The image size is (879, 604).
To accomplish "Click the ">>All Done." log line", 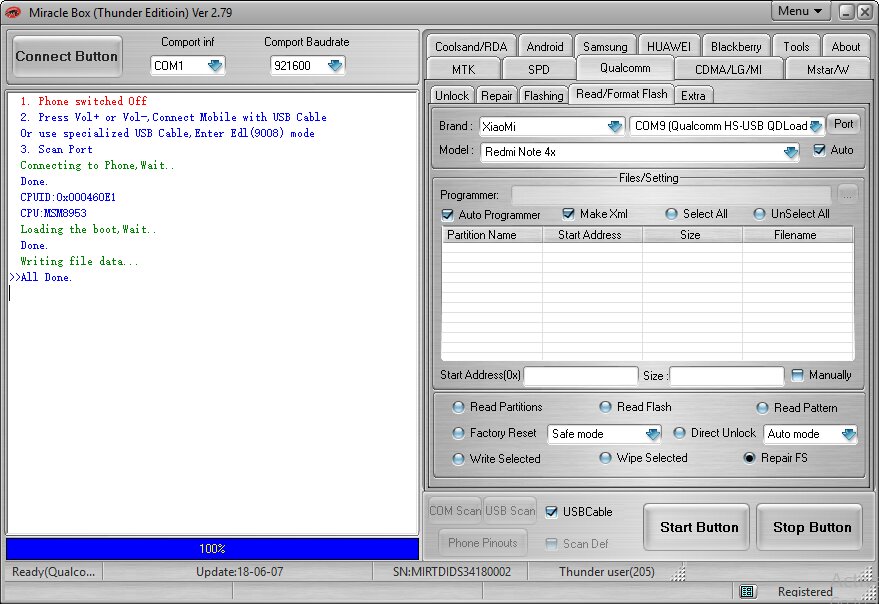I will click(41, 277).
